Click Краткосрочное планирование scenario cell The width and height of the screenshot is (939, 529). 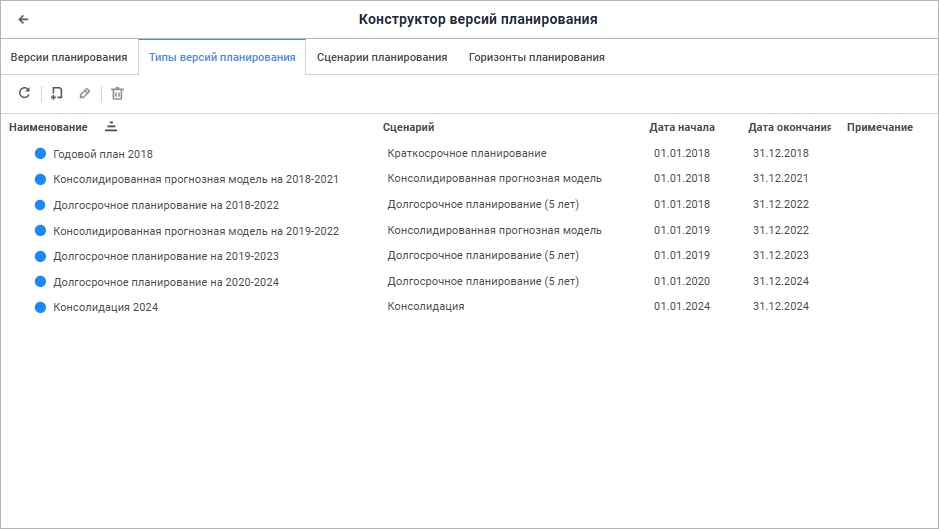[x=467, y=153]
